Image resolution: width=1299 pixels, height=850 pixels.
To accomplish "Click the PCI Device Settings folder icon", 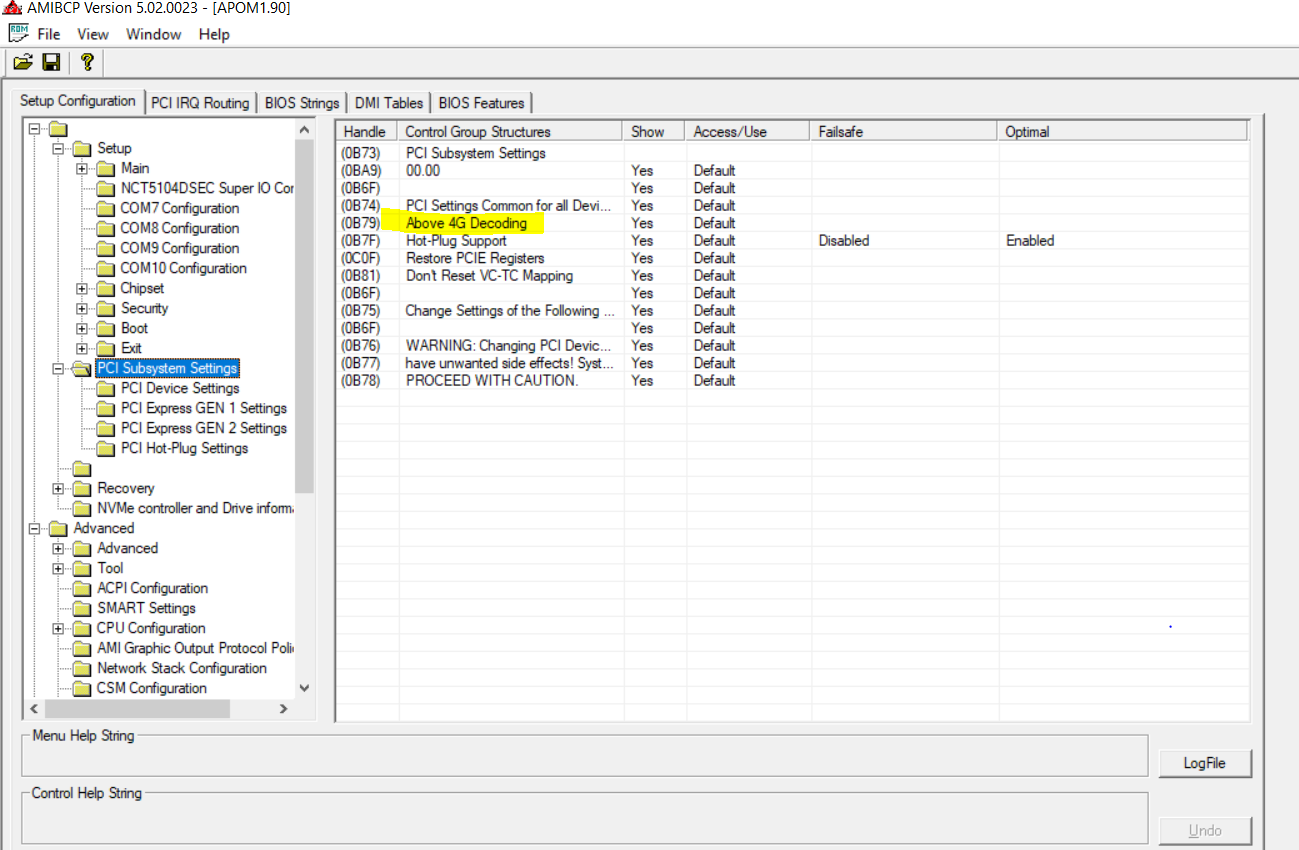I will click(106, 388).
